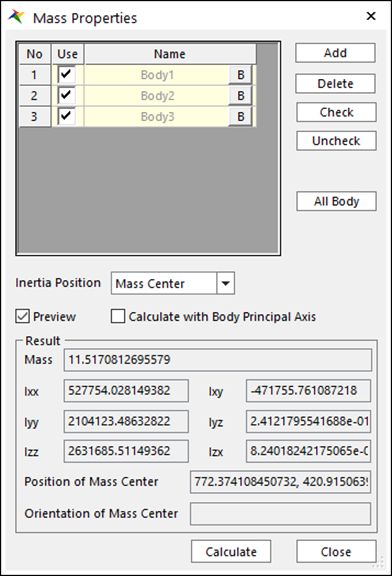Select the Body2 name cell
Screen dimensions: 392x576
click(x=157, y=96)
